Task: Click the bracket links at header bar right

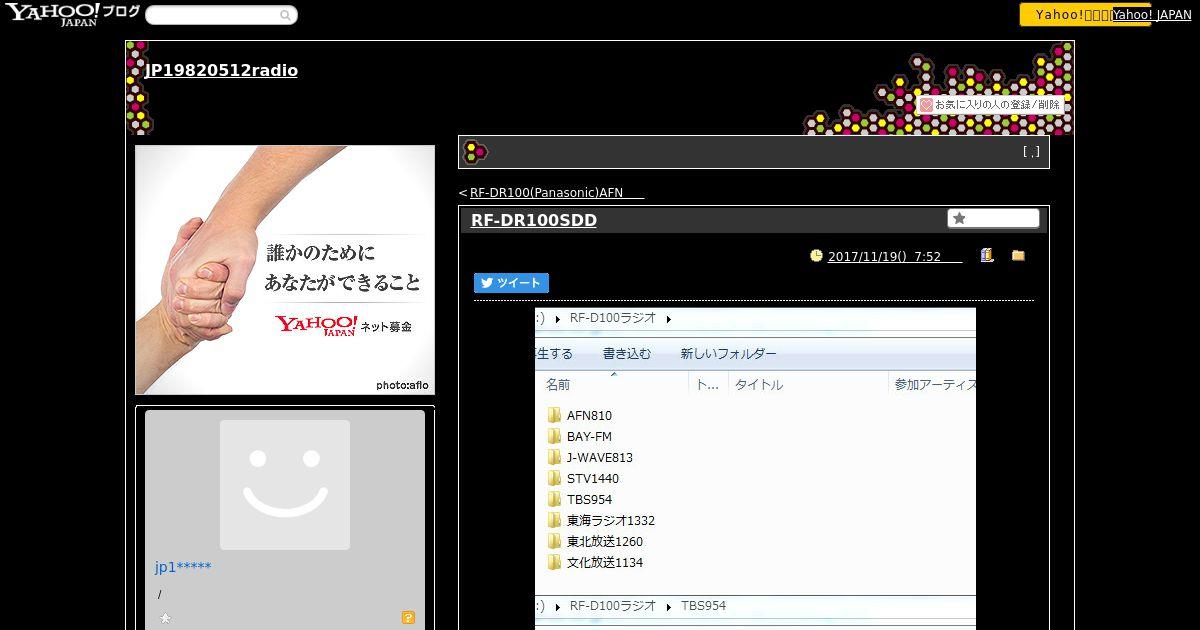Action: click(1031, 152)
